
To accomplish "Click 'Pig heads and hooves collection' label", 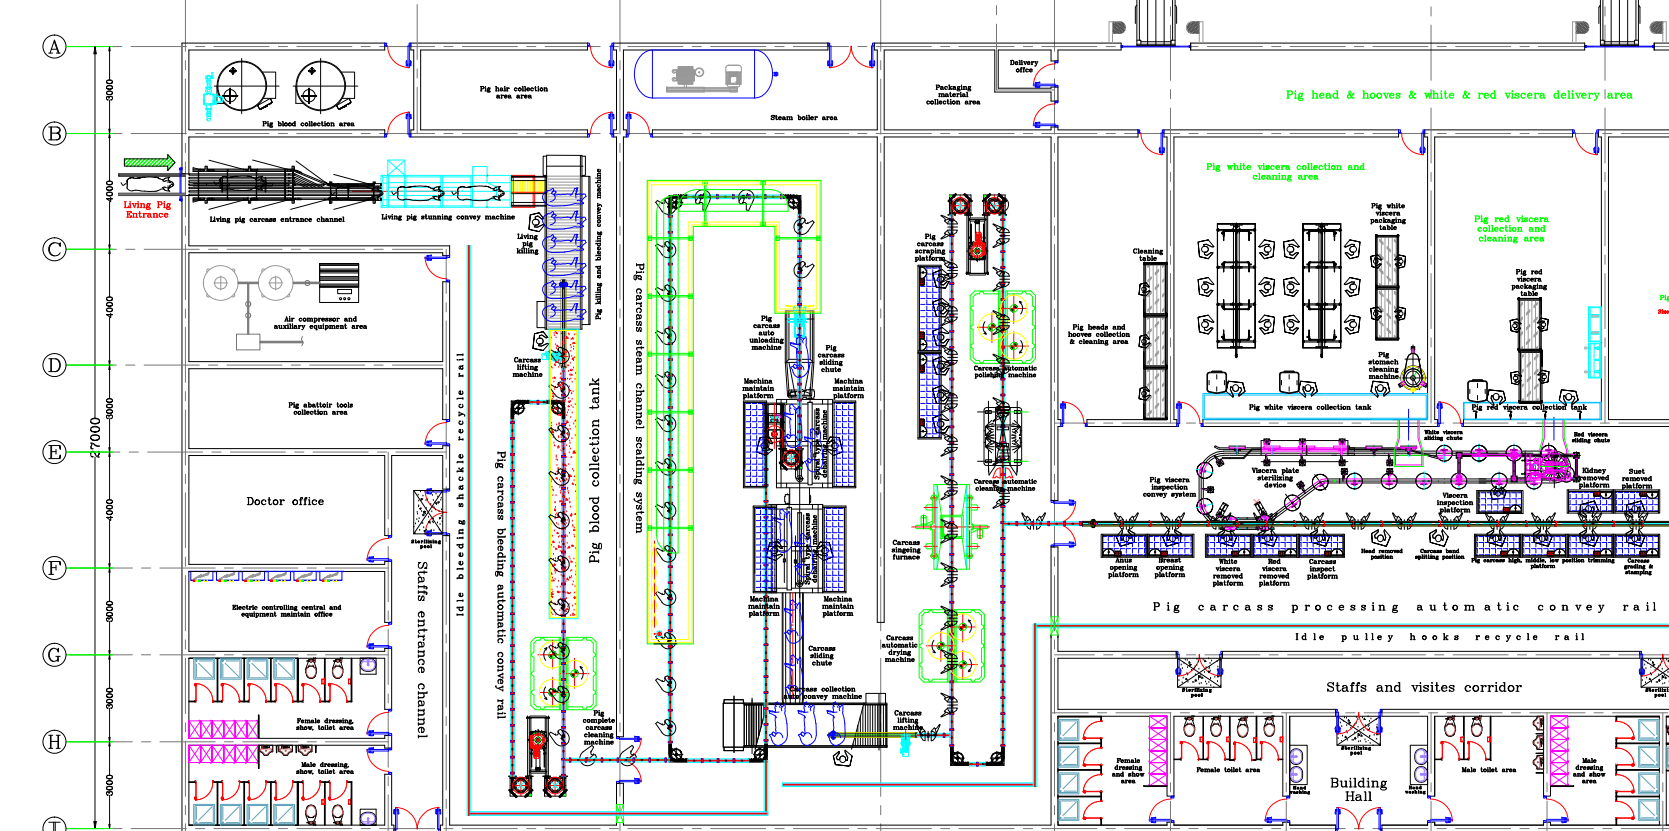I will (1098, 334).
